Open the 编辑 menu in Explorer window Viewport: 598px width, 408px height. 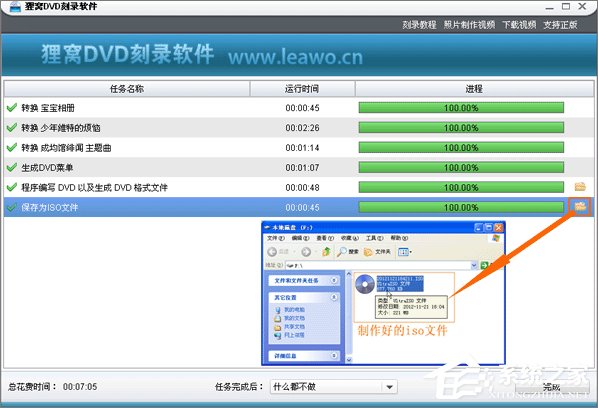pyautogui.click(x=300, y=238)
